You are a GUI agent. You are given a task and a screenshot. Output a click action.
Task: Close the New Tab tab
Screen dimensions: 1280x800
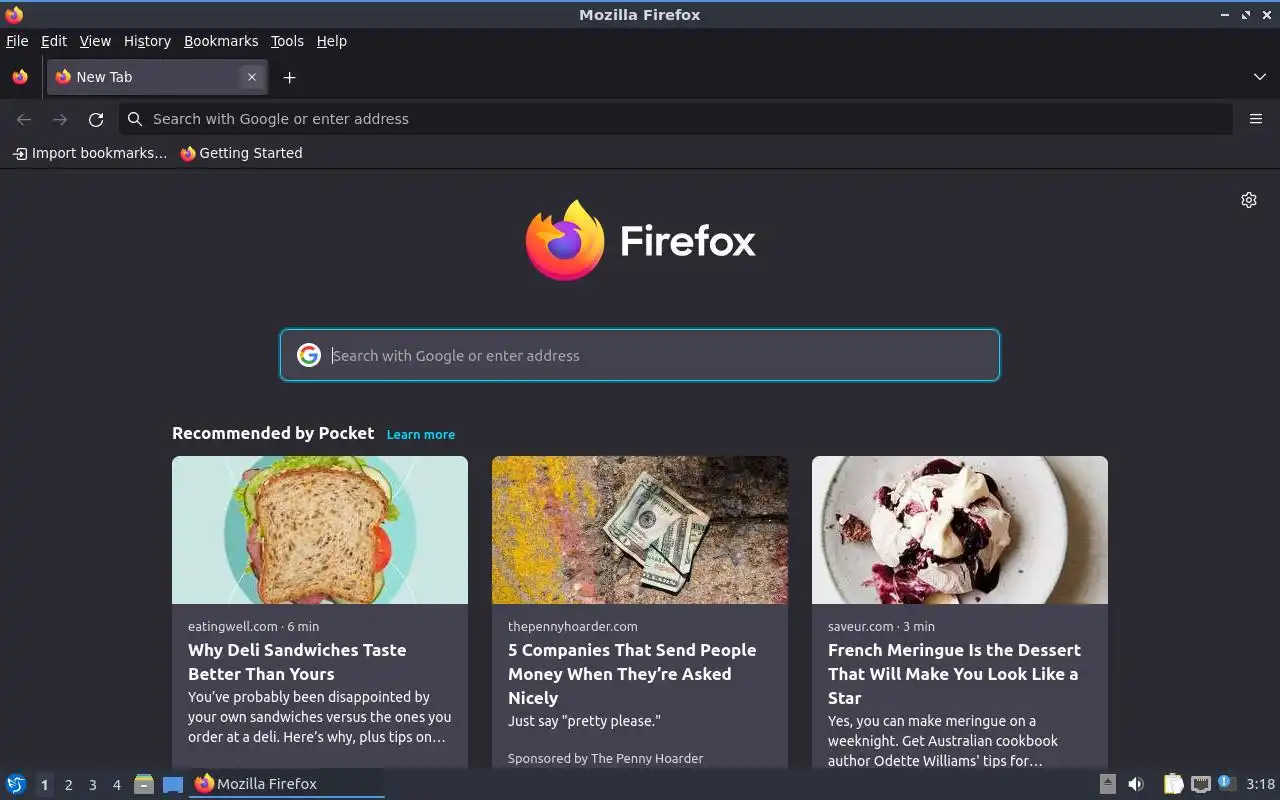(252, 77)
